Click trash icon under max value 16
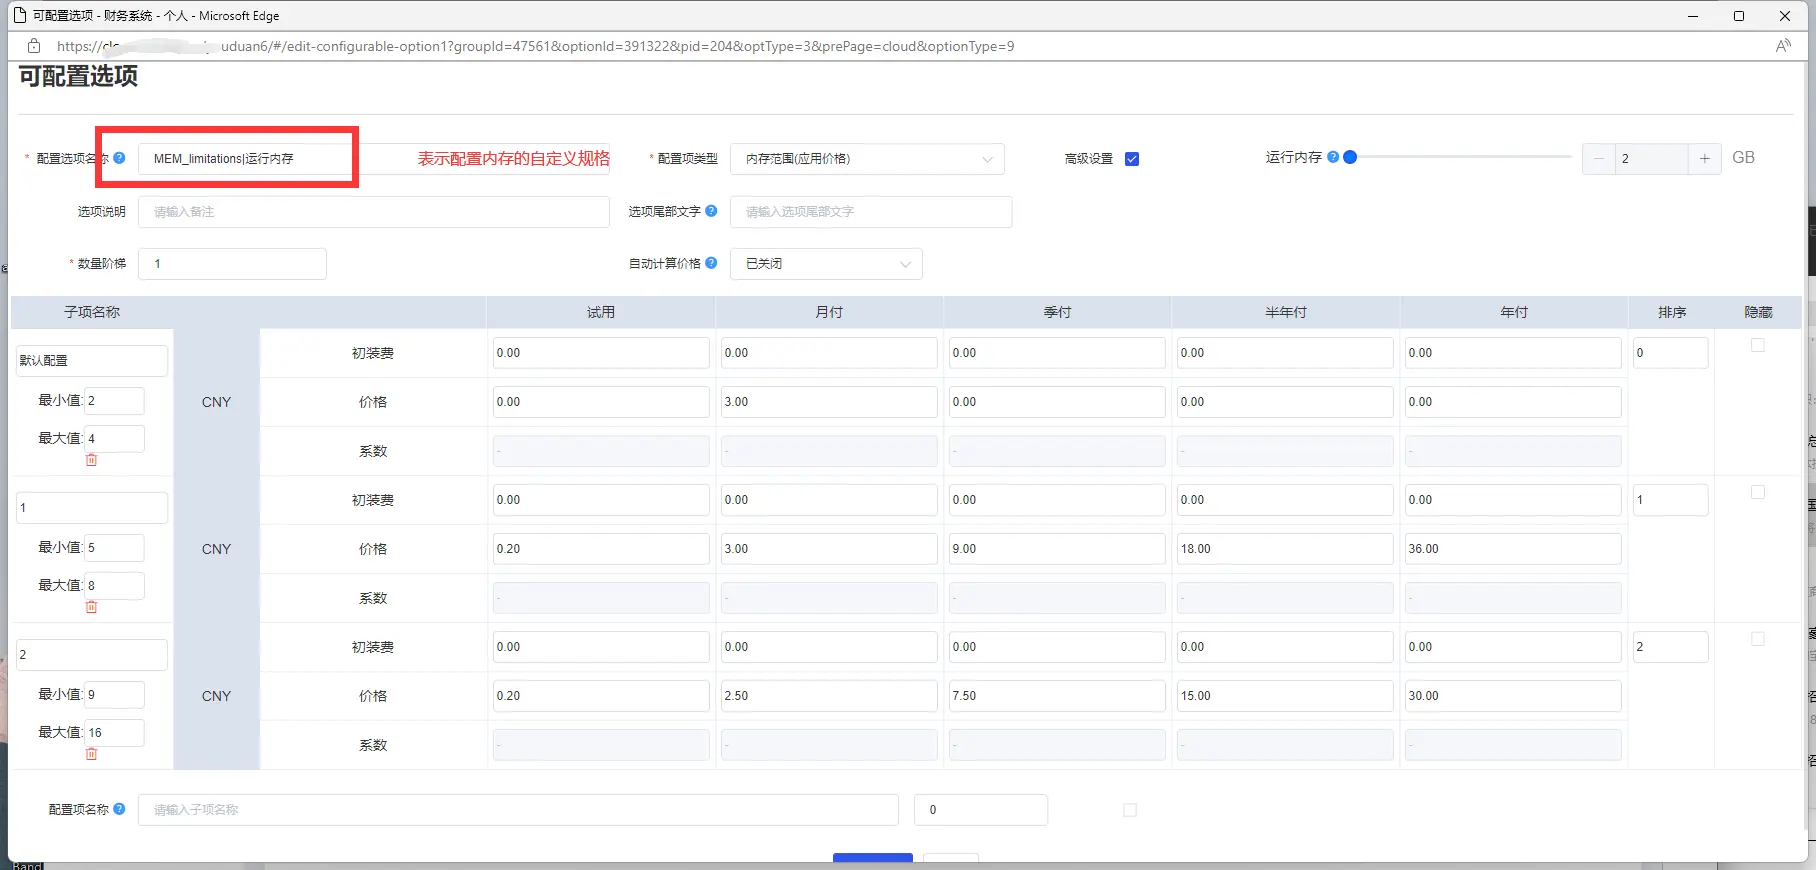Image resolution: width=1816 pixels, height=870 pixels. pyautogui.click(x=91, y=754)
